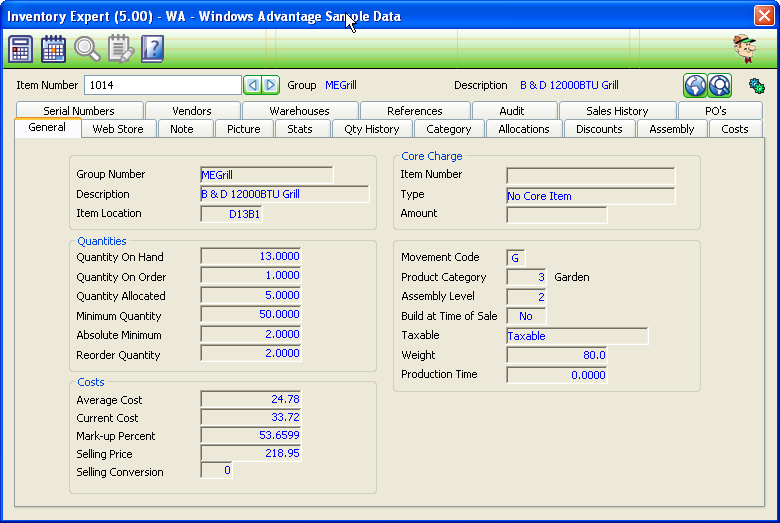This screenshot has height=523, width=780.
Task: Go to next item with right arrow
Action: coord(270,86)
